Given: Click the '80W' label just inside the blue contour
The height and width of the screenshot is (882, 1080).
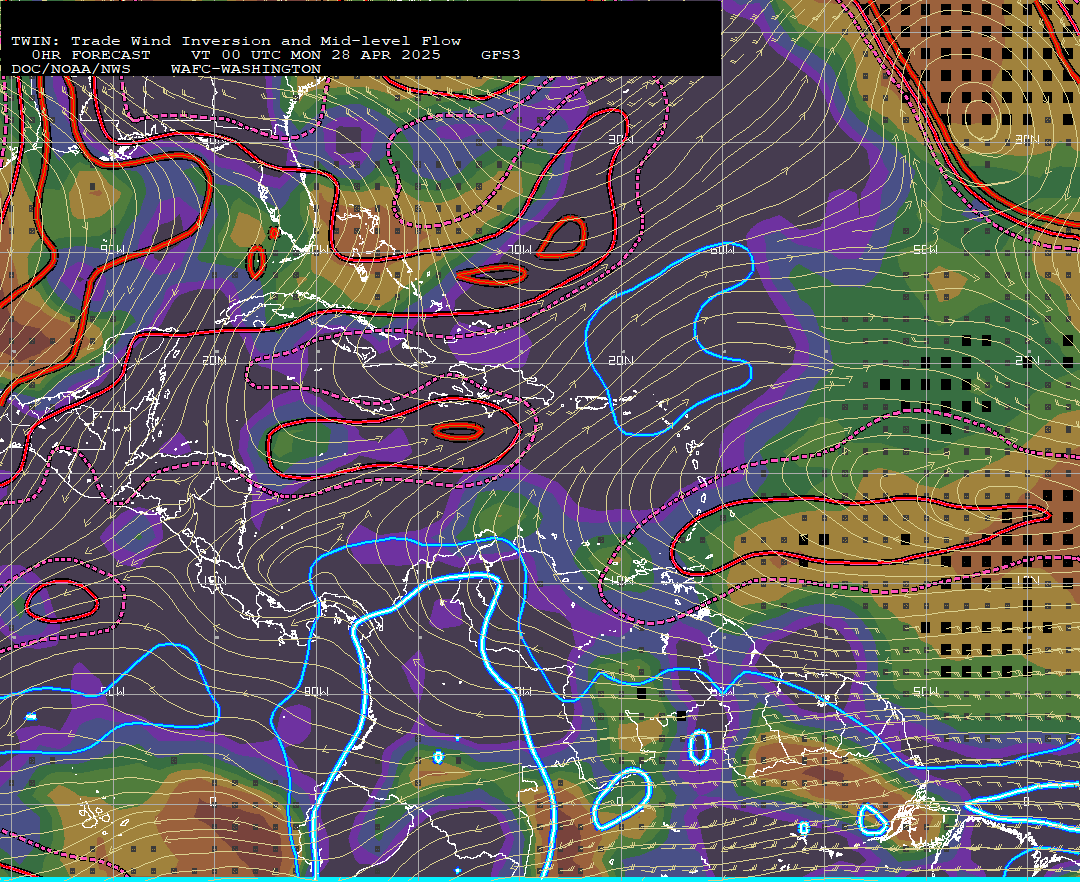Looking at the screenshot, I should [316, 691].
